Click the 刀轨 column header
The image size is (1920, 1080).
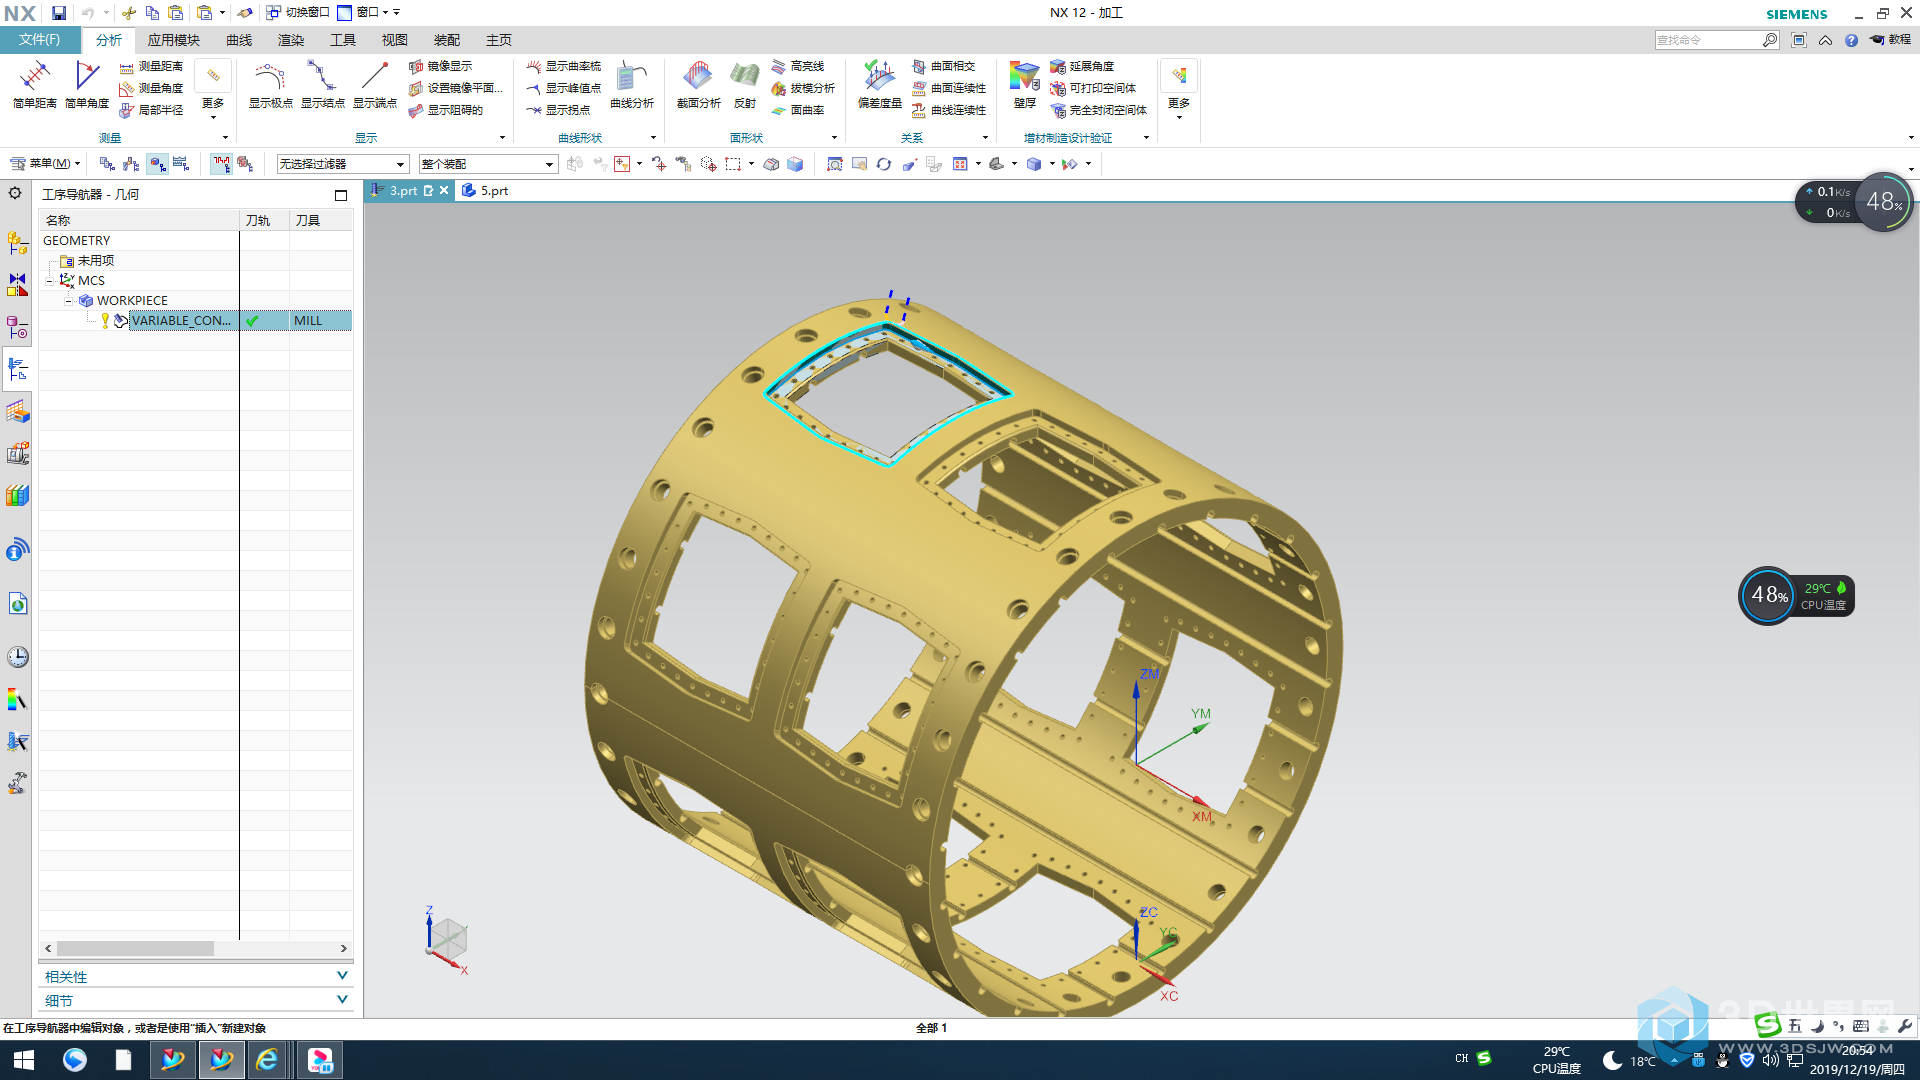[264, 220]
